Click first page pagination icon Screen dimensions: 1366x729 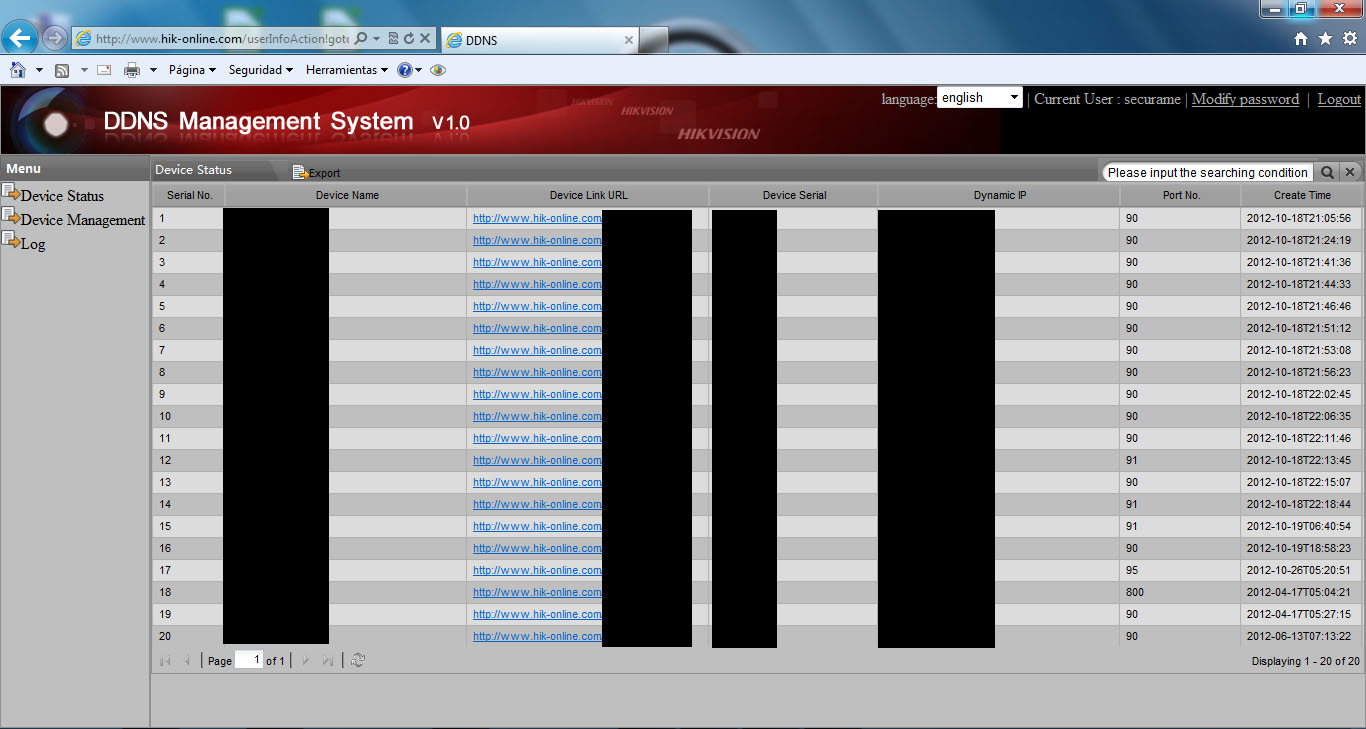pyautogui.click(x=165, y=660)
